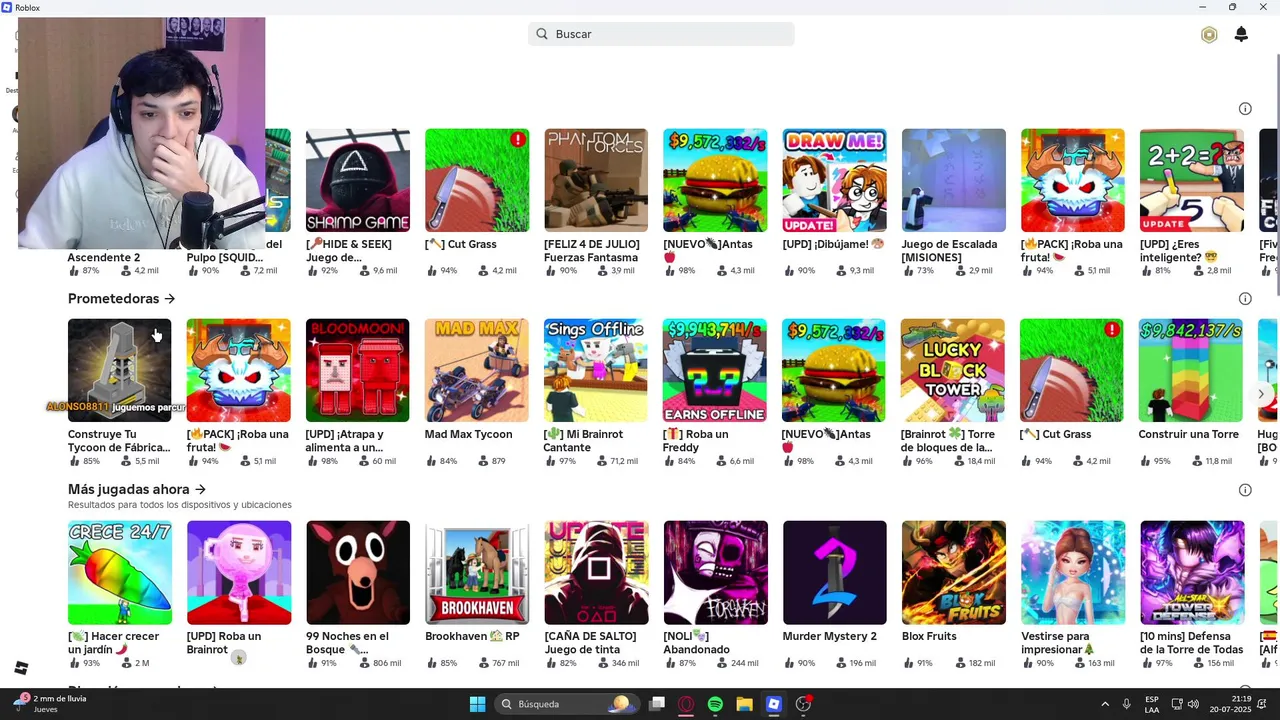Image resolution: width=1280 pixels, height=720 pixels.
Task: Click the 'Blox Fruits' title text
Action: tap(929, 637)
